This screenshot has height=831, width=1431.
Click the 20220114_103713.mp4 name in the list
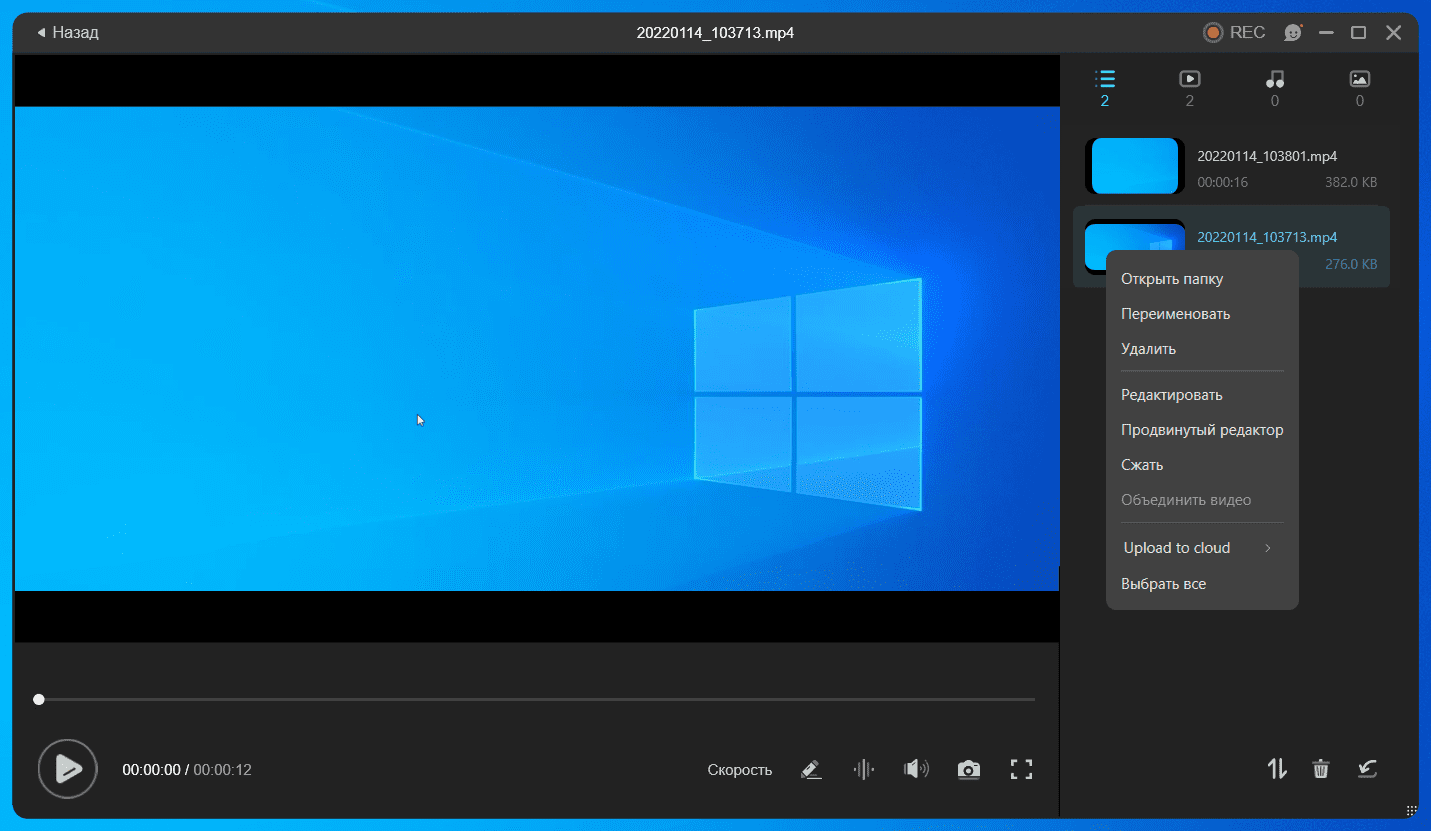pos(1267,237)
